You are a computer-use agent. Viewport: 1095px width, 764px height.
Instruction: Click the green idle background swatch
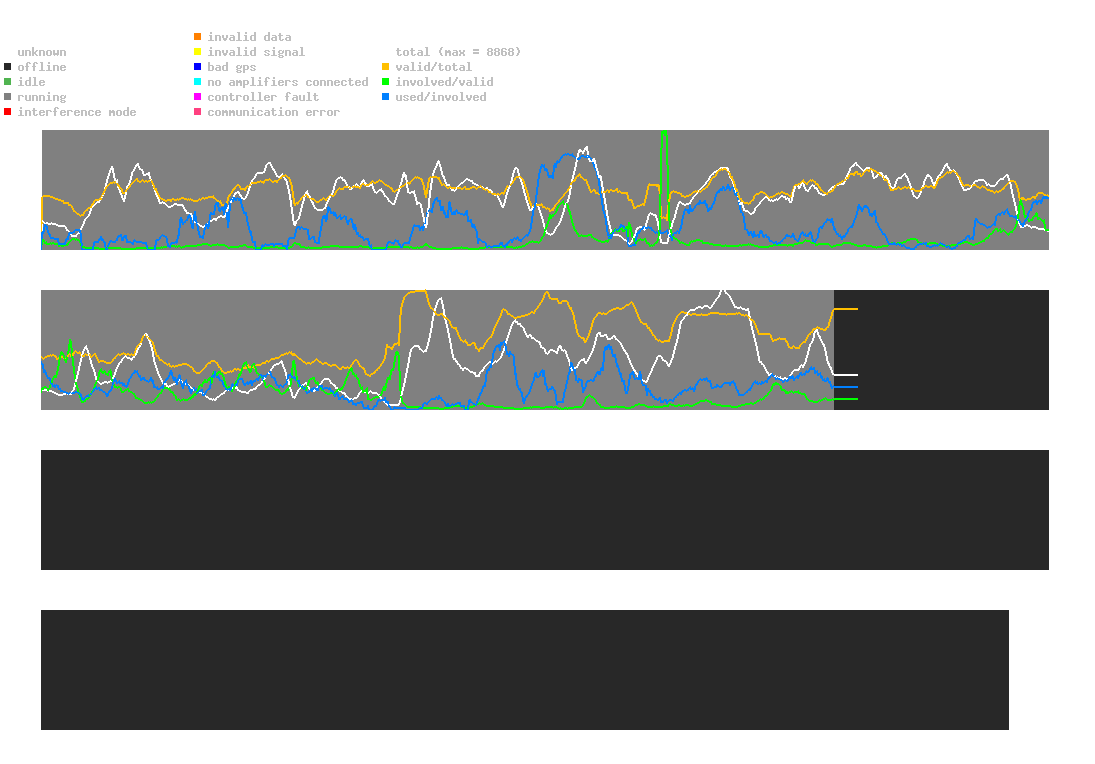click(x=8, y=82)
